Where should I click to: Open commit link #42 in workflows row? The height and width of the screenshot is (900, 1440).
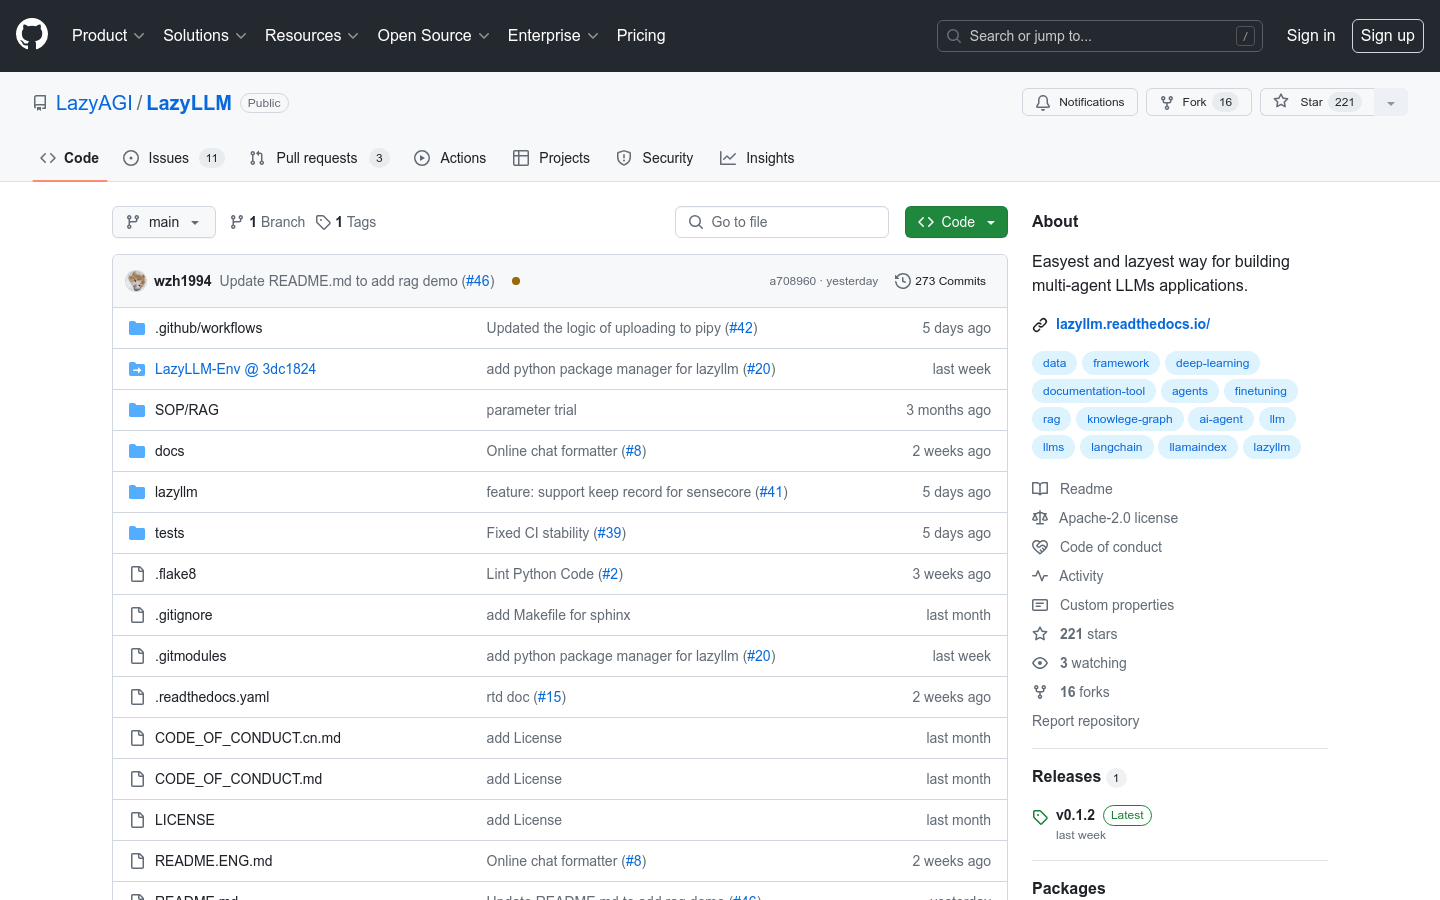pos(741,328)
